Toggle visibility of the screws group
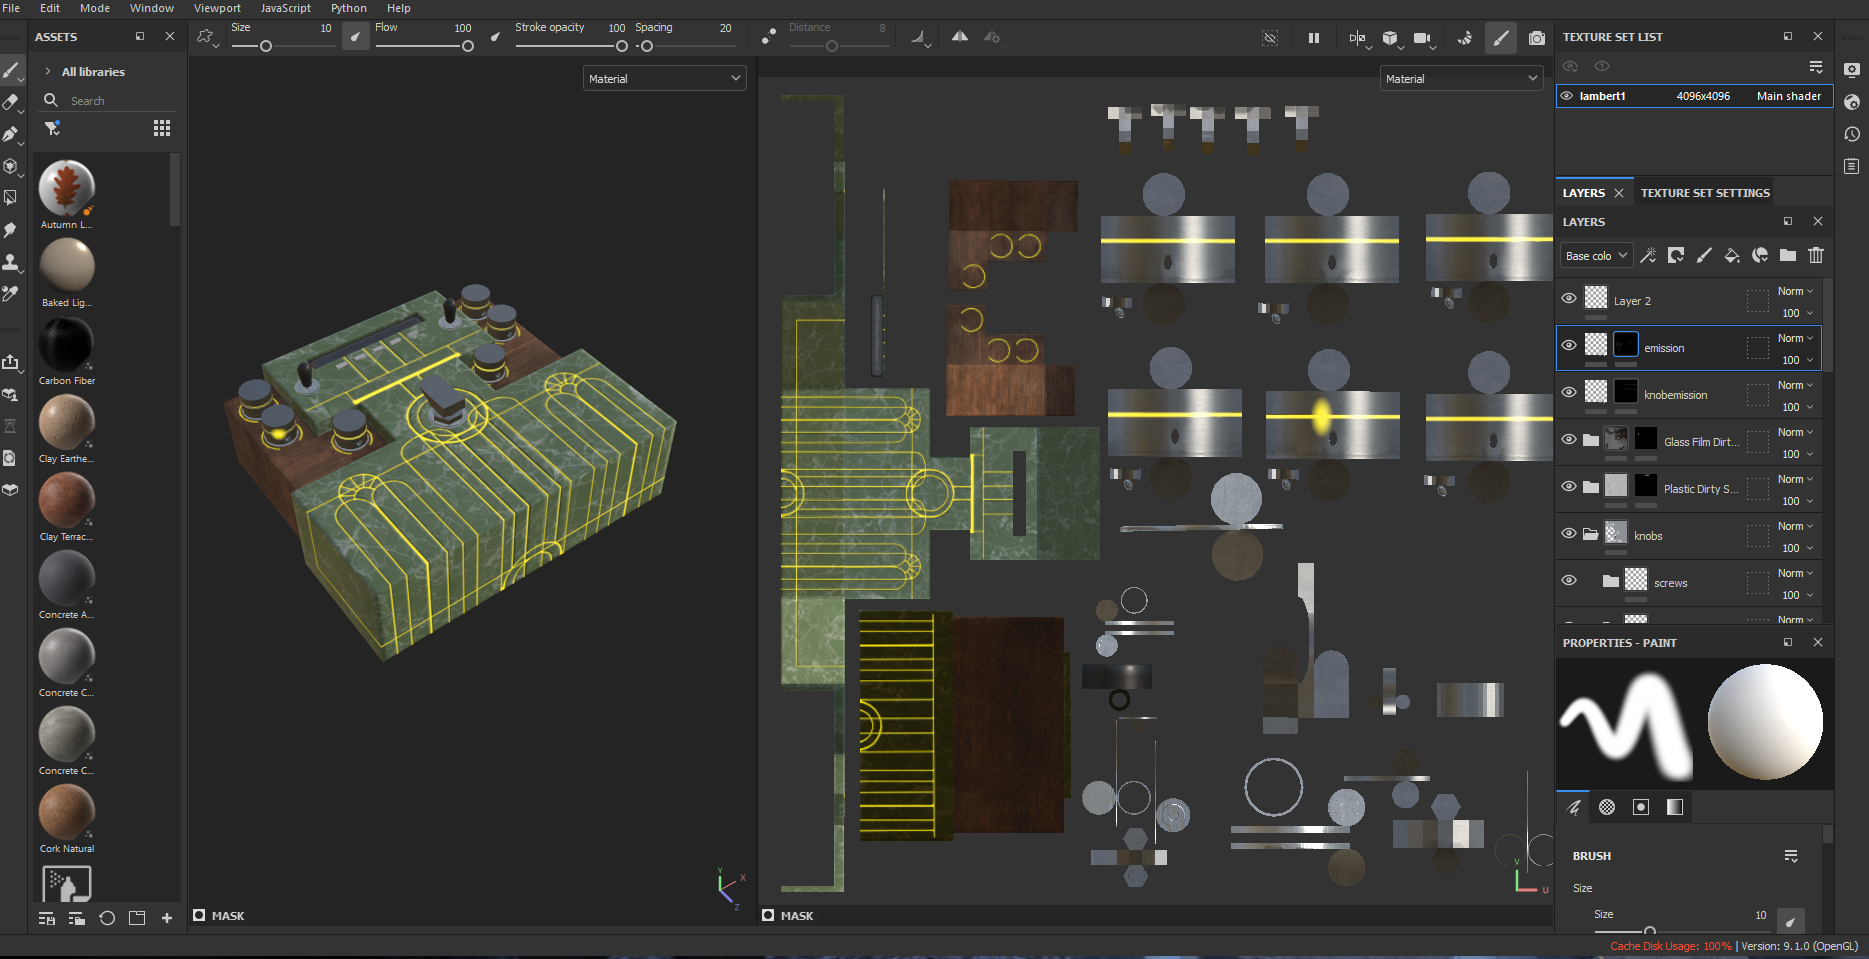The height and width of the screenshot is (959, 1869). [1569, 581]
